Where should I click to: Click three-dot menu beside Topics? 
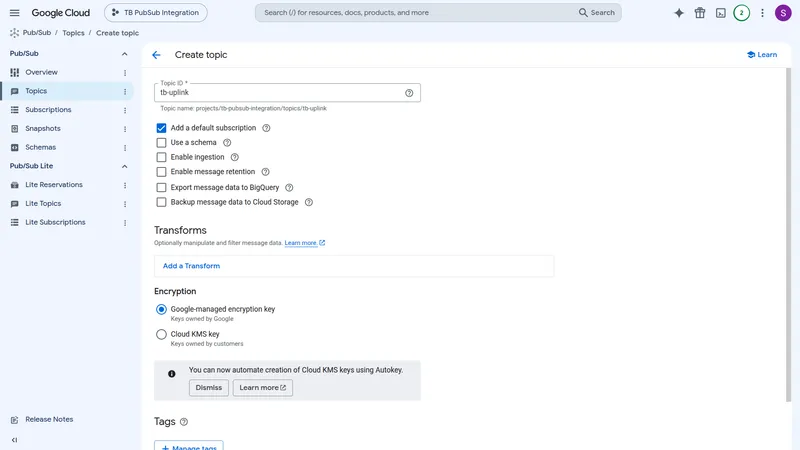pyautogui.click(x=125, y=92)
